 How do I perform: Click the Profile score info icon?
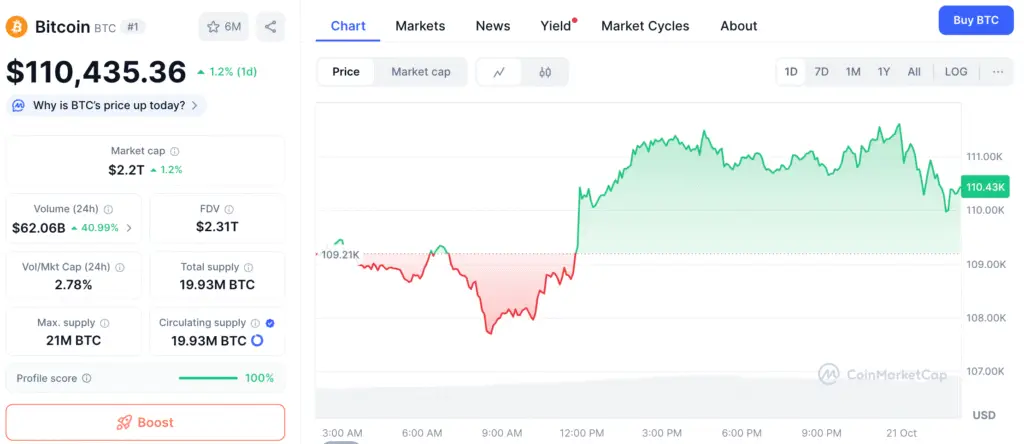tap(87, 379)
